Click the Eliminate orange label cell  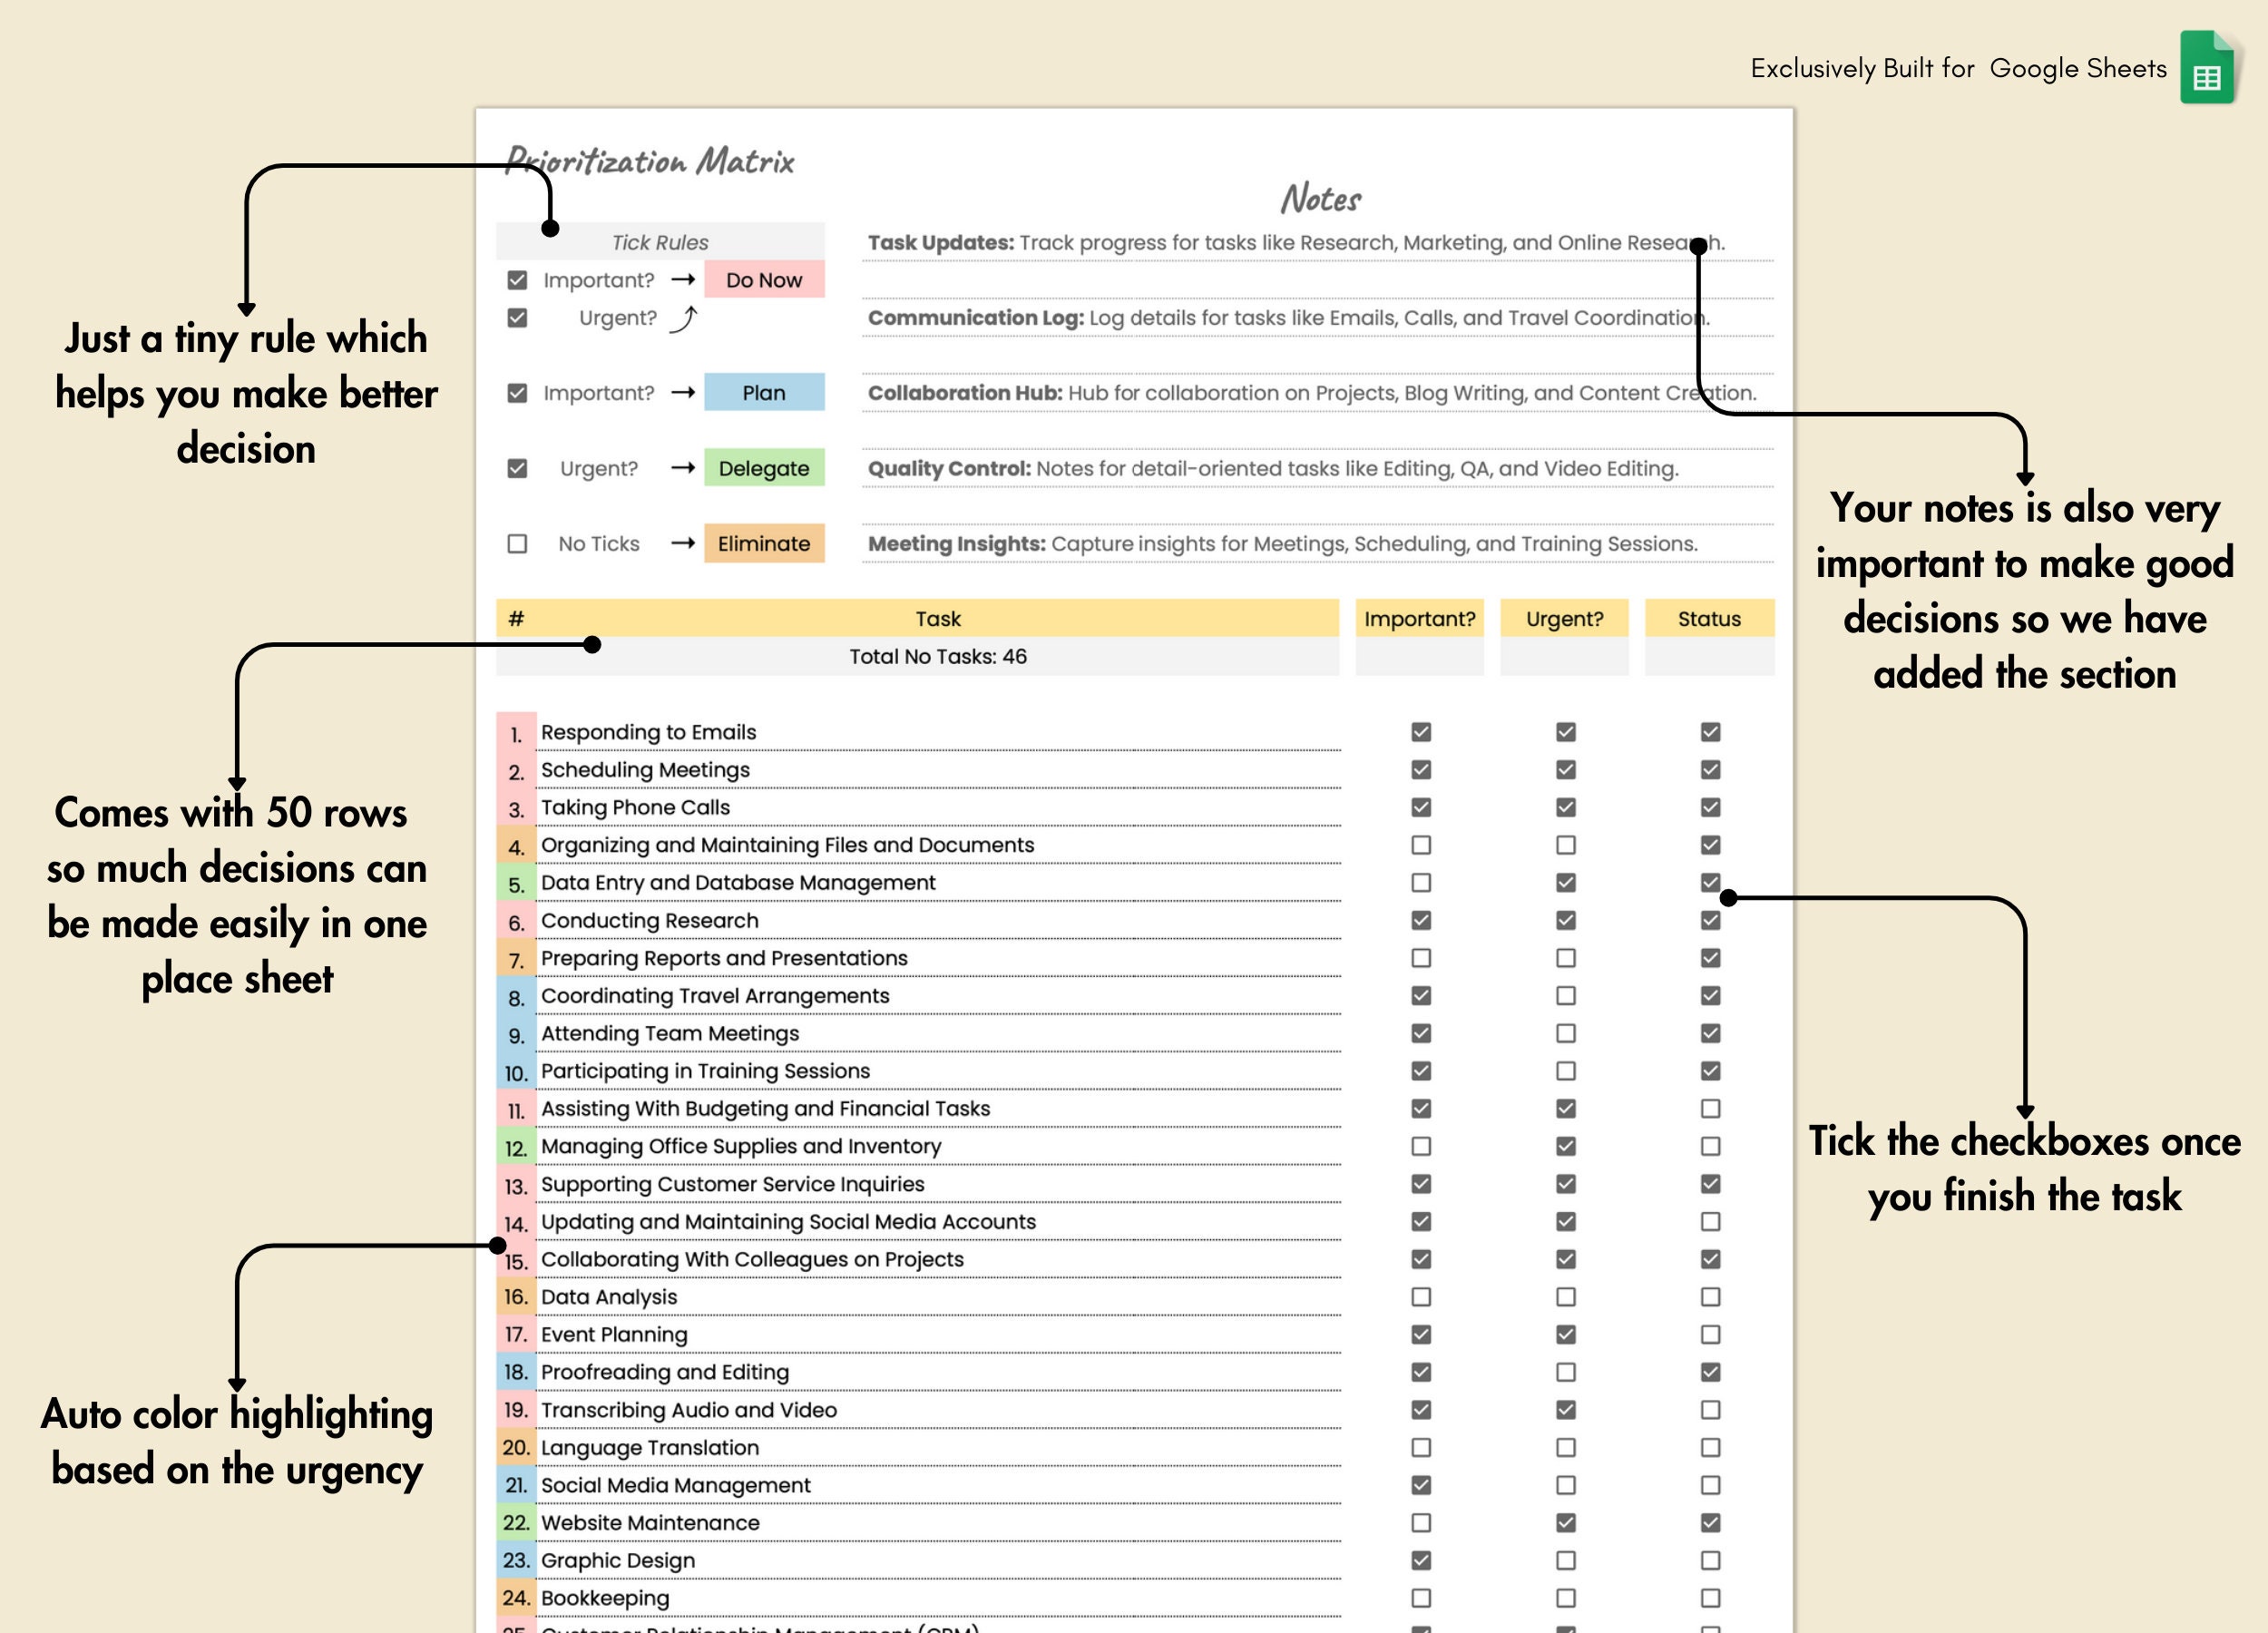coord(764,543)
